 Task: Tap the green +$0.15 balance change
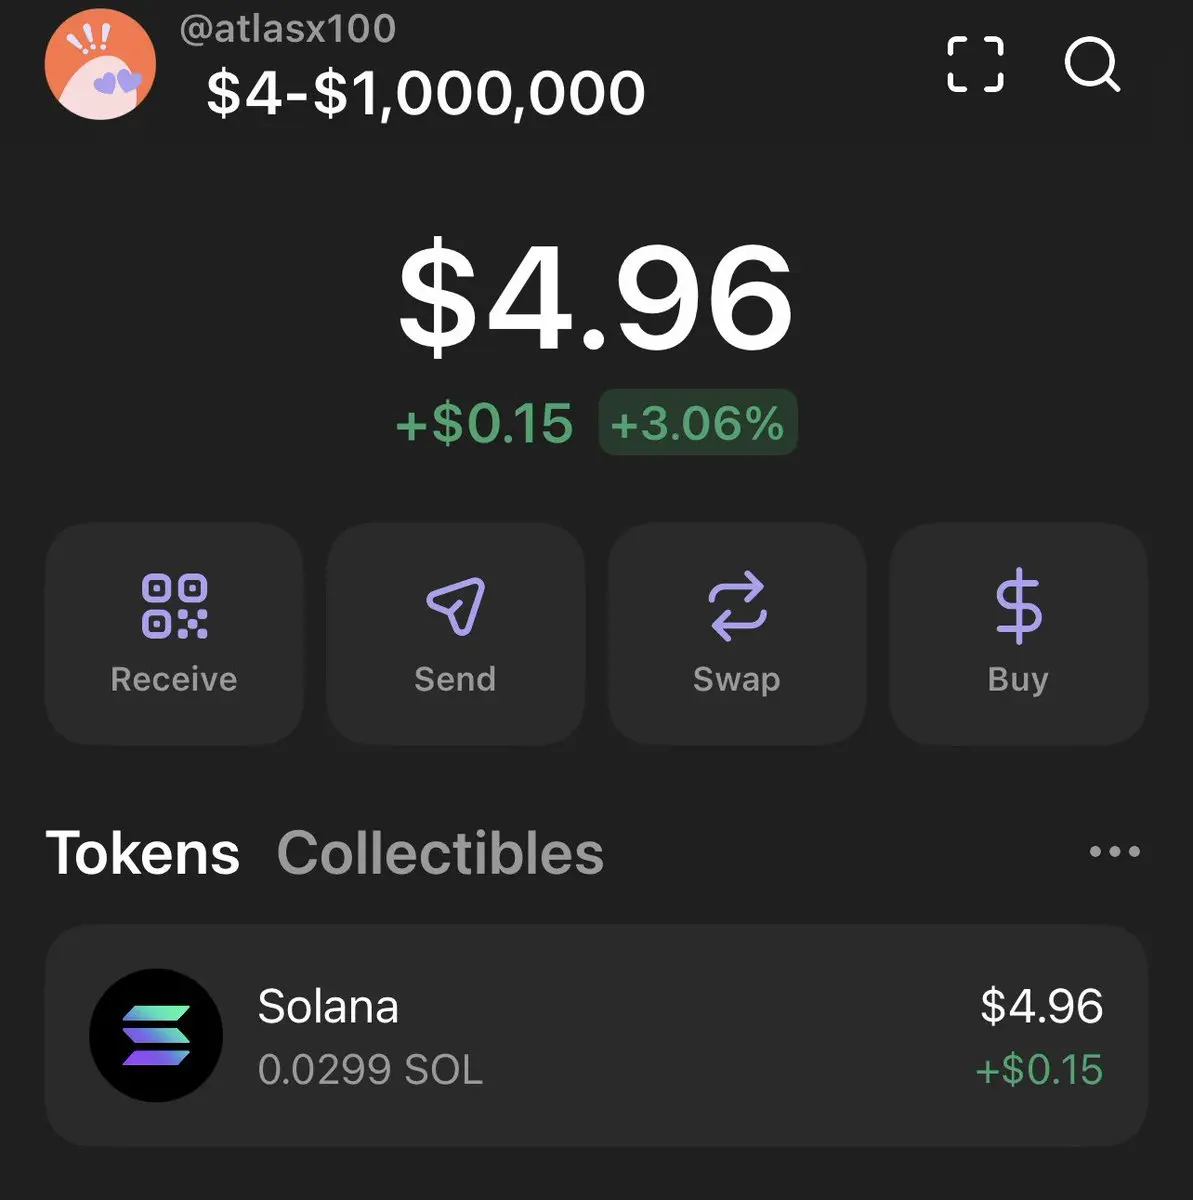pos(484,423)
